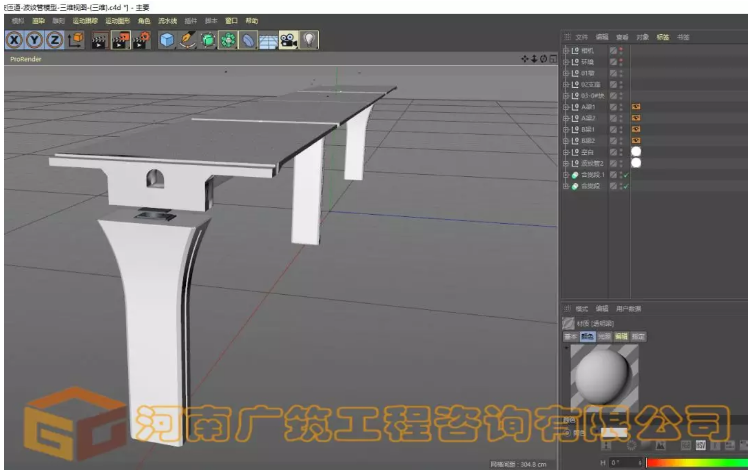752x473 pixels.
Task: Open render settings clapperboard with gear
Action: click(141, 40)
